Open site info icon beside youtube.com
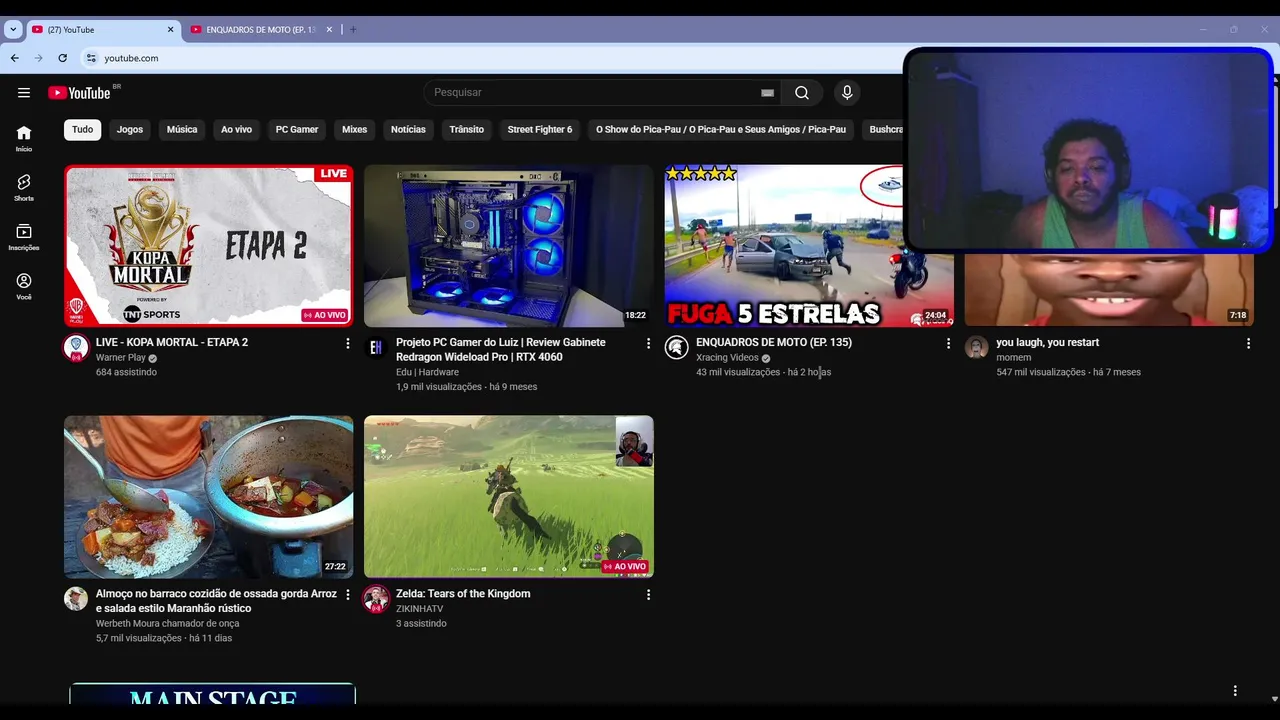 91,58
